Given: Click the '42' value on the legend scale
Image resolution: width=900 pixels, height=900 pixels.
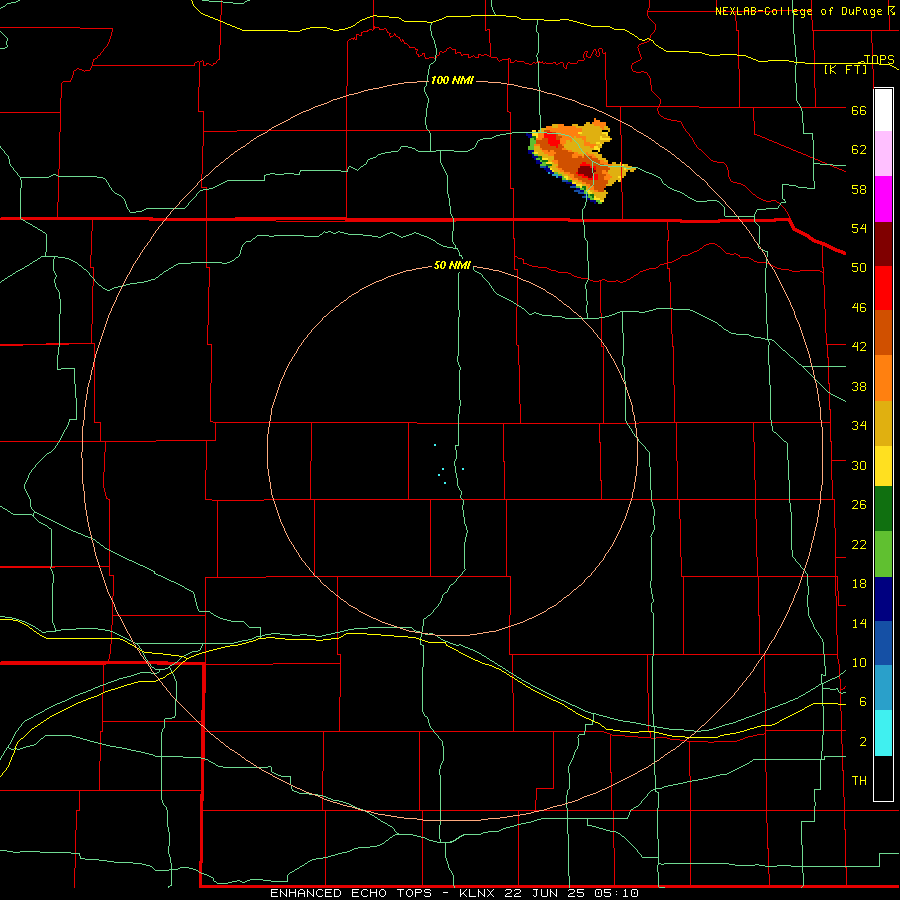Looking at the screenshot, I should (859, 347).
